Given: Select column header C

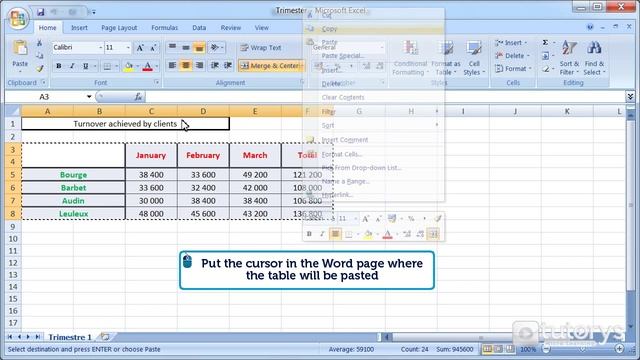Looking at the screenshot, I should pos(151,111).
